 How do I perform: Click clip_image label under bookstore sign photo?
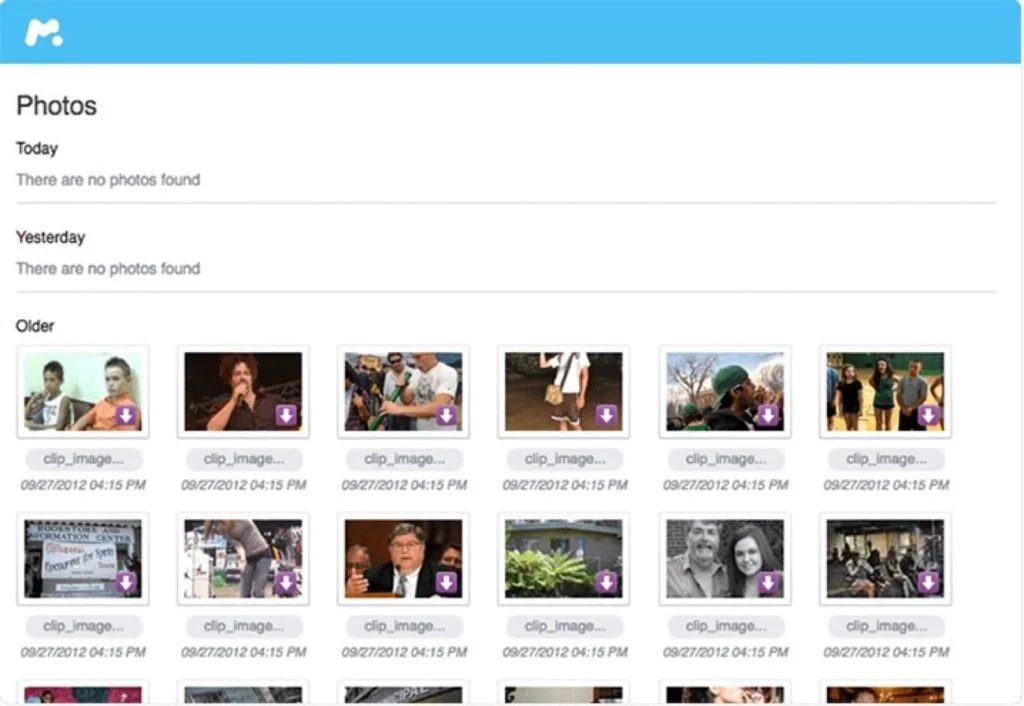coord(83,626)
